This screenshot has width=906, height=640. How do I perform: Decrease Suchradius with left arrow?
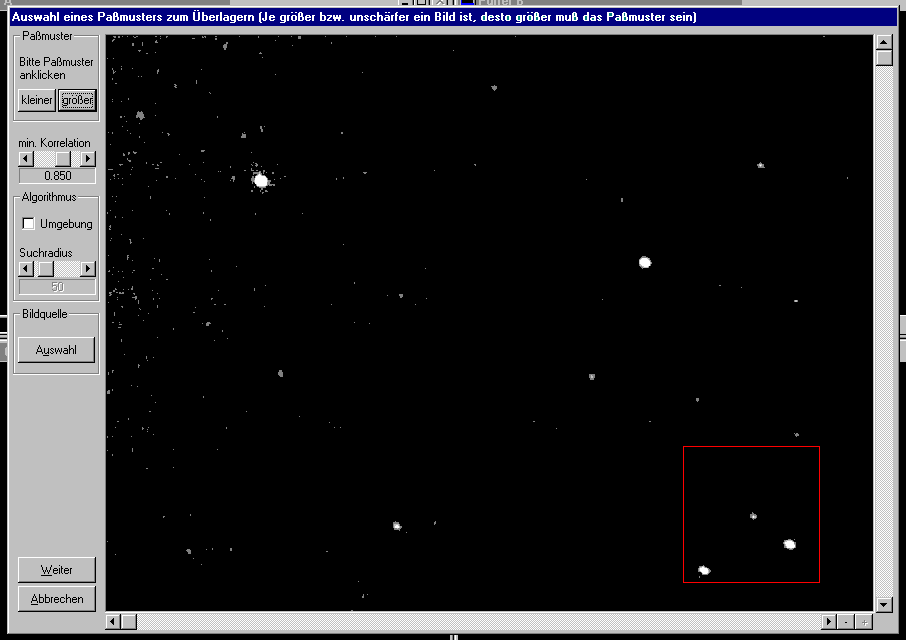point(27,269)
